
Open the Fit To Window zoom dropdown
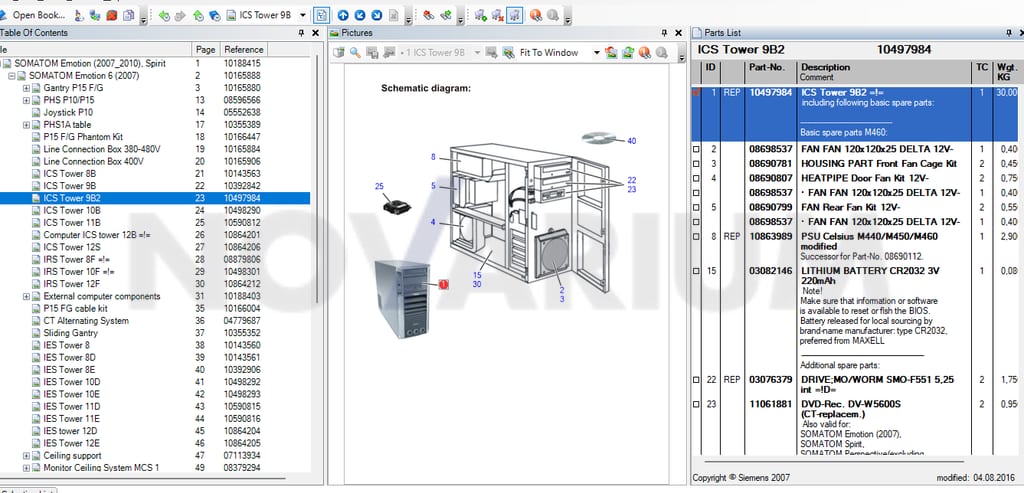pyautogui.click(x=596, y=53)
